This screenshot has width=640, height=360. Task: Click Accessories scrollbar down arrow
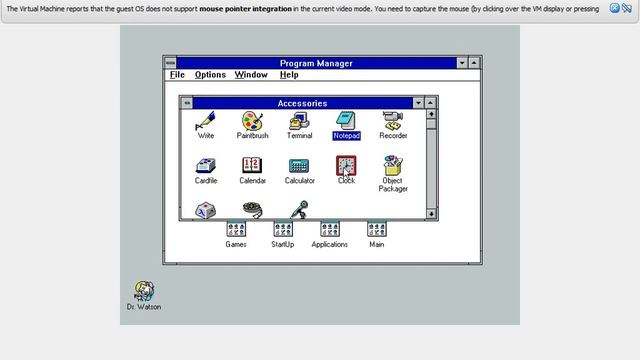point(431,214)
